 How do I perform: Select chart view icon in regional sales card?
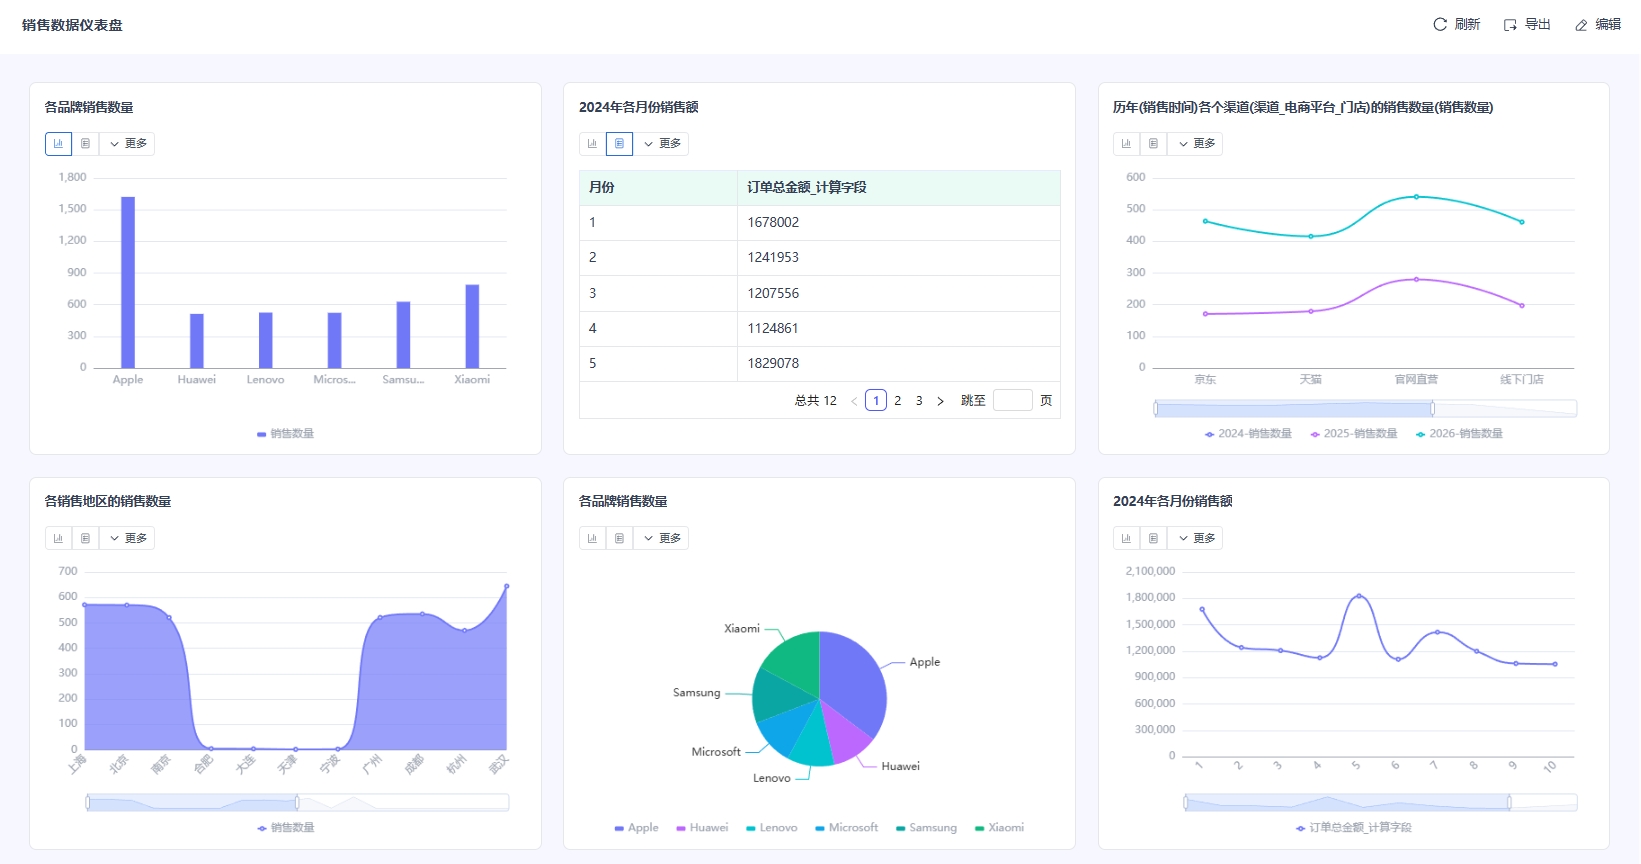58,538
